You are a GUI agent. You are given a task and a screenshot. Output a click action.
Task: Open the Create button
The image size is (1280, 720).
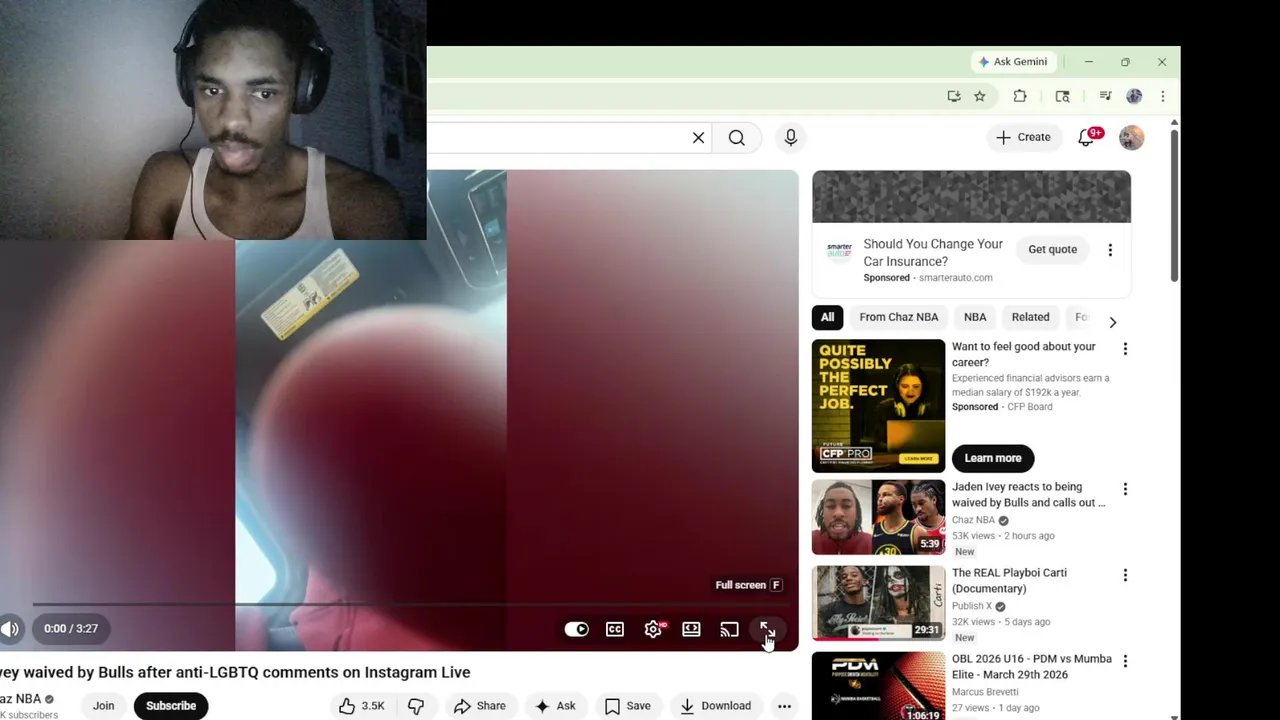1024,138
